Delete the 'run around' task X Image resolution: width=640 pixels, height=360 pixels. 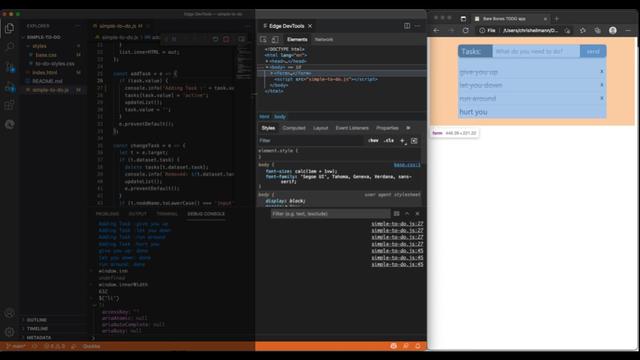(601, 98)
